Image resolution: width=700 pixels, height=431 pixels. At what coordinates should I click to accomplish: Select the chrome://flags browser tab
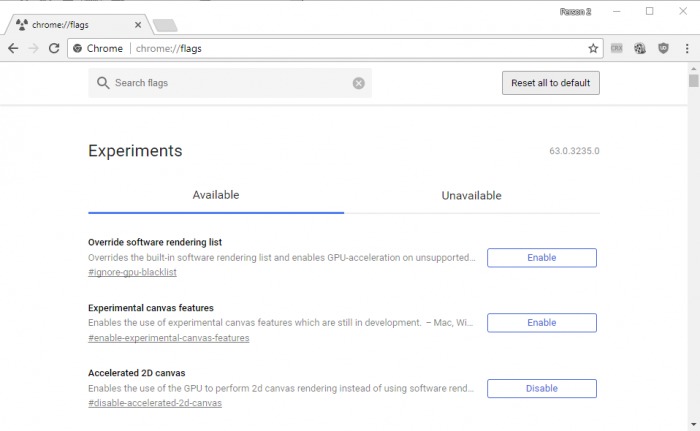pos(78,25)
